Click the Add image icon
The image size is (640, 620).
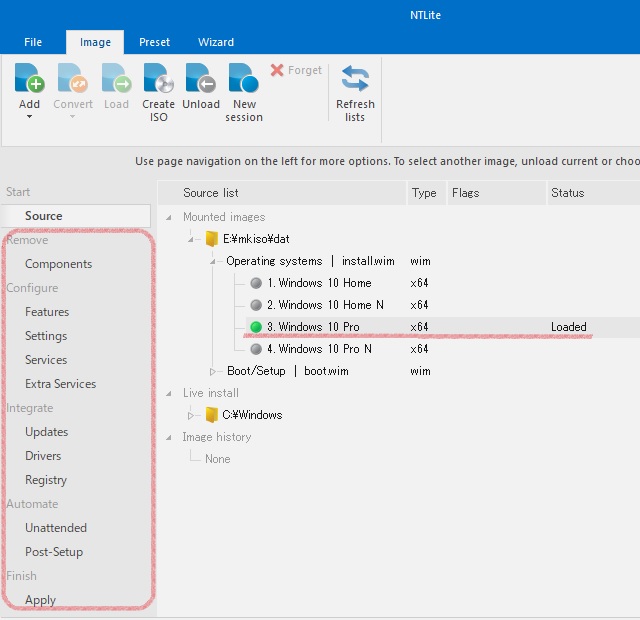(29, 78)
